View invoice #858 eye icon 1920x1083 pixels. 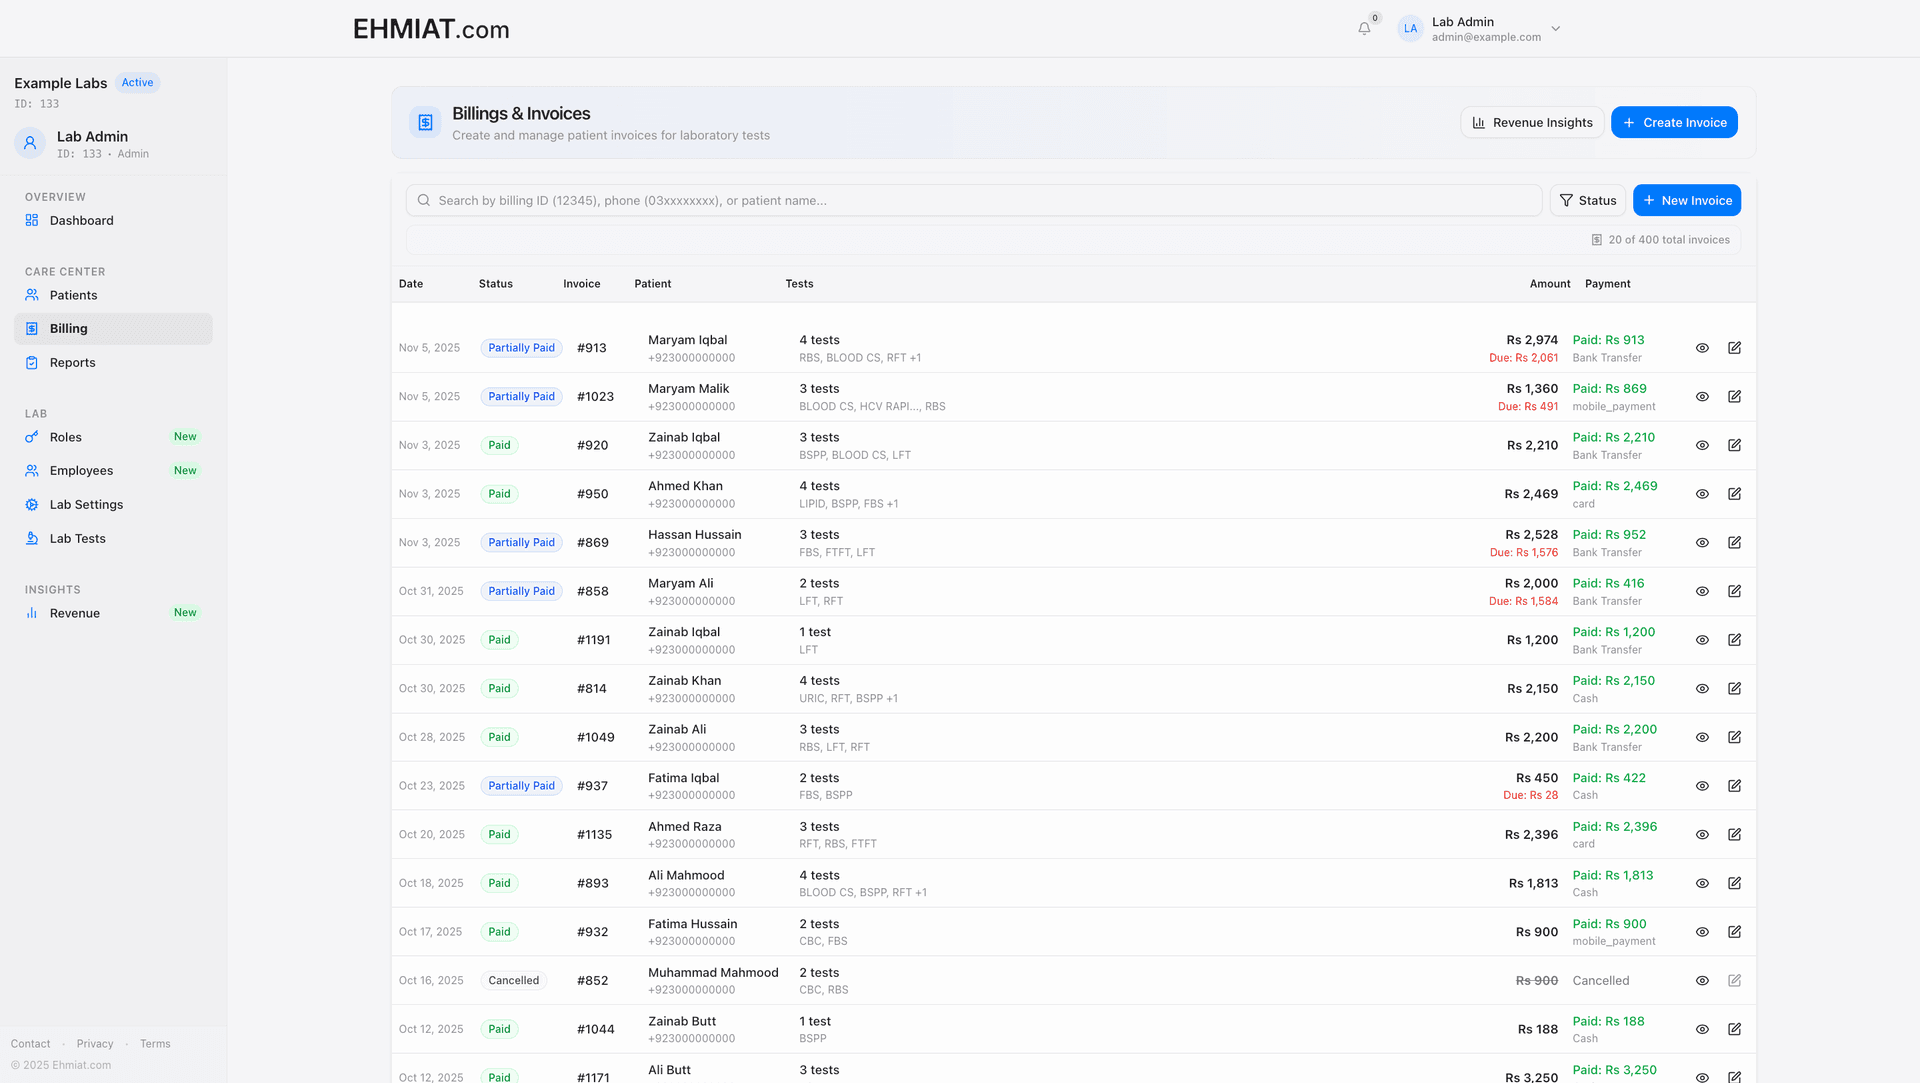tap(1702, 591)
